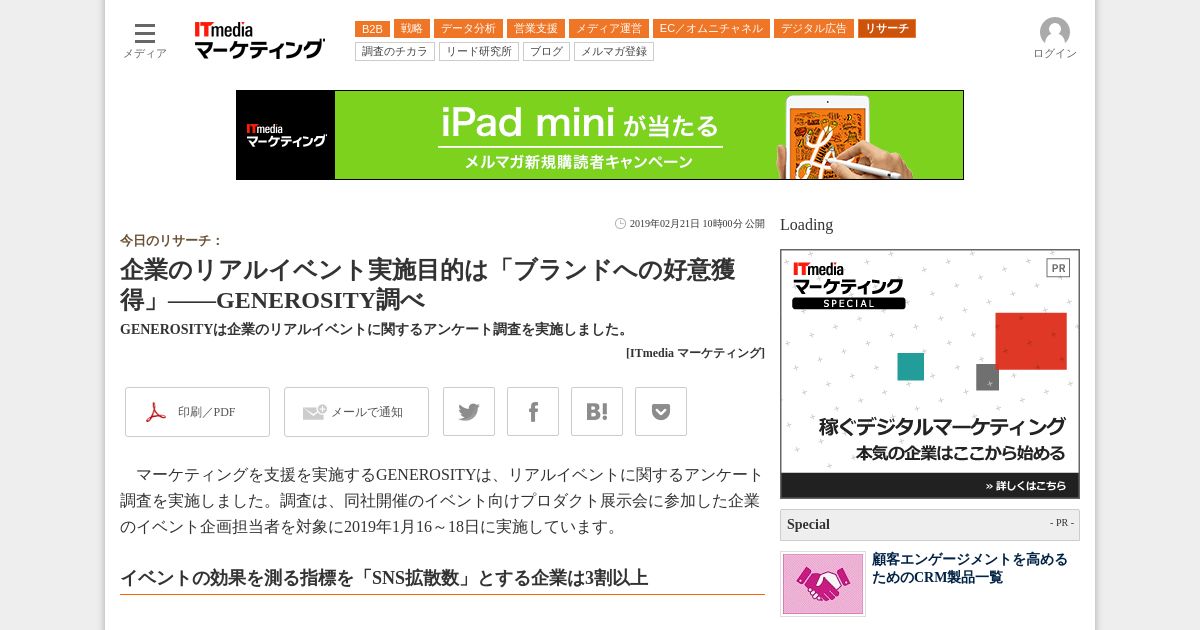Image resolution: width=1200 pixels, height=630 pixels.
Task: Open the デジタル広告 category tab
Action: click(814, 29)
